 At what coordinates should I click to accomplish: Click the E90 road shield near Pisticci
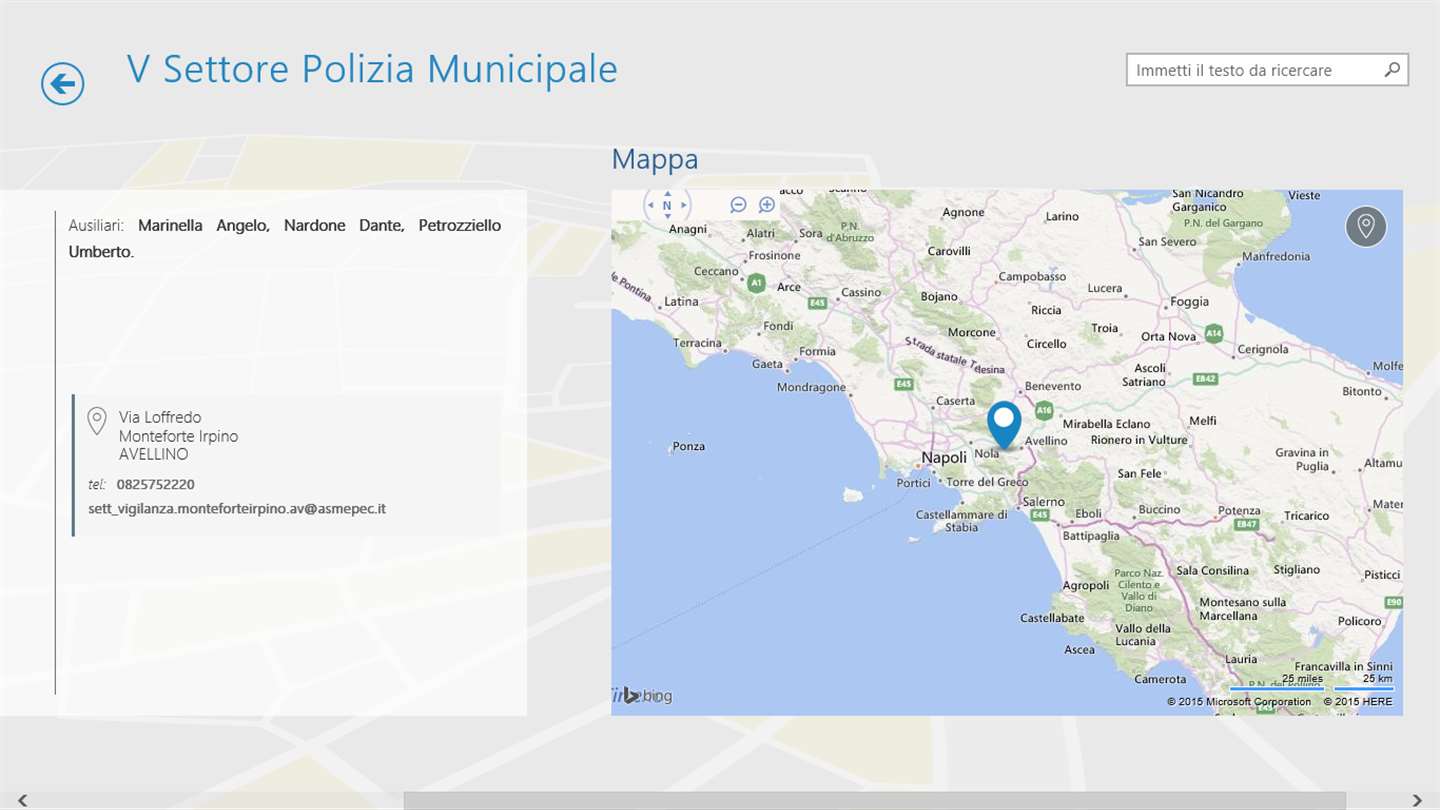[1394, 602]
